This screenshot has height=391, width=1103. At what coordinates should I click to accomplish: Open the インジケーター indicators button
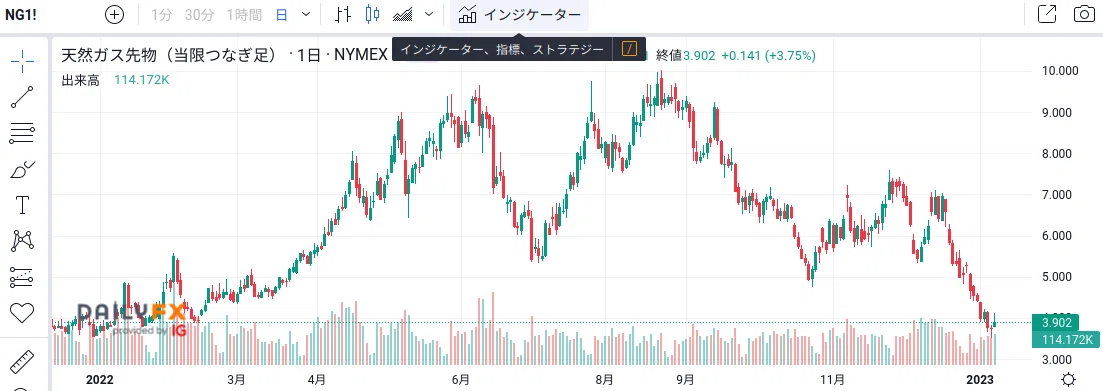click(519, 14)
